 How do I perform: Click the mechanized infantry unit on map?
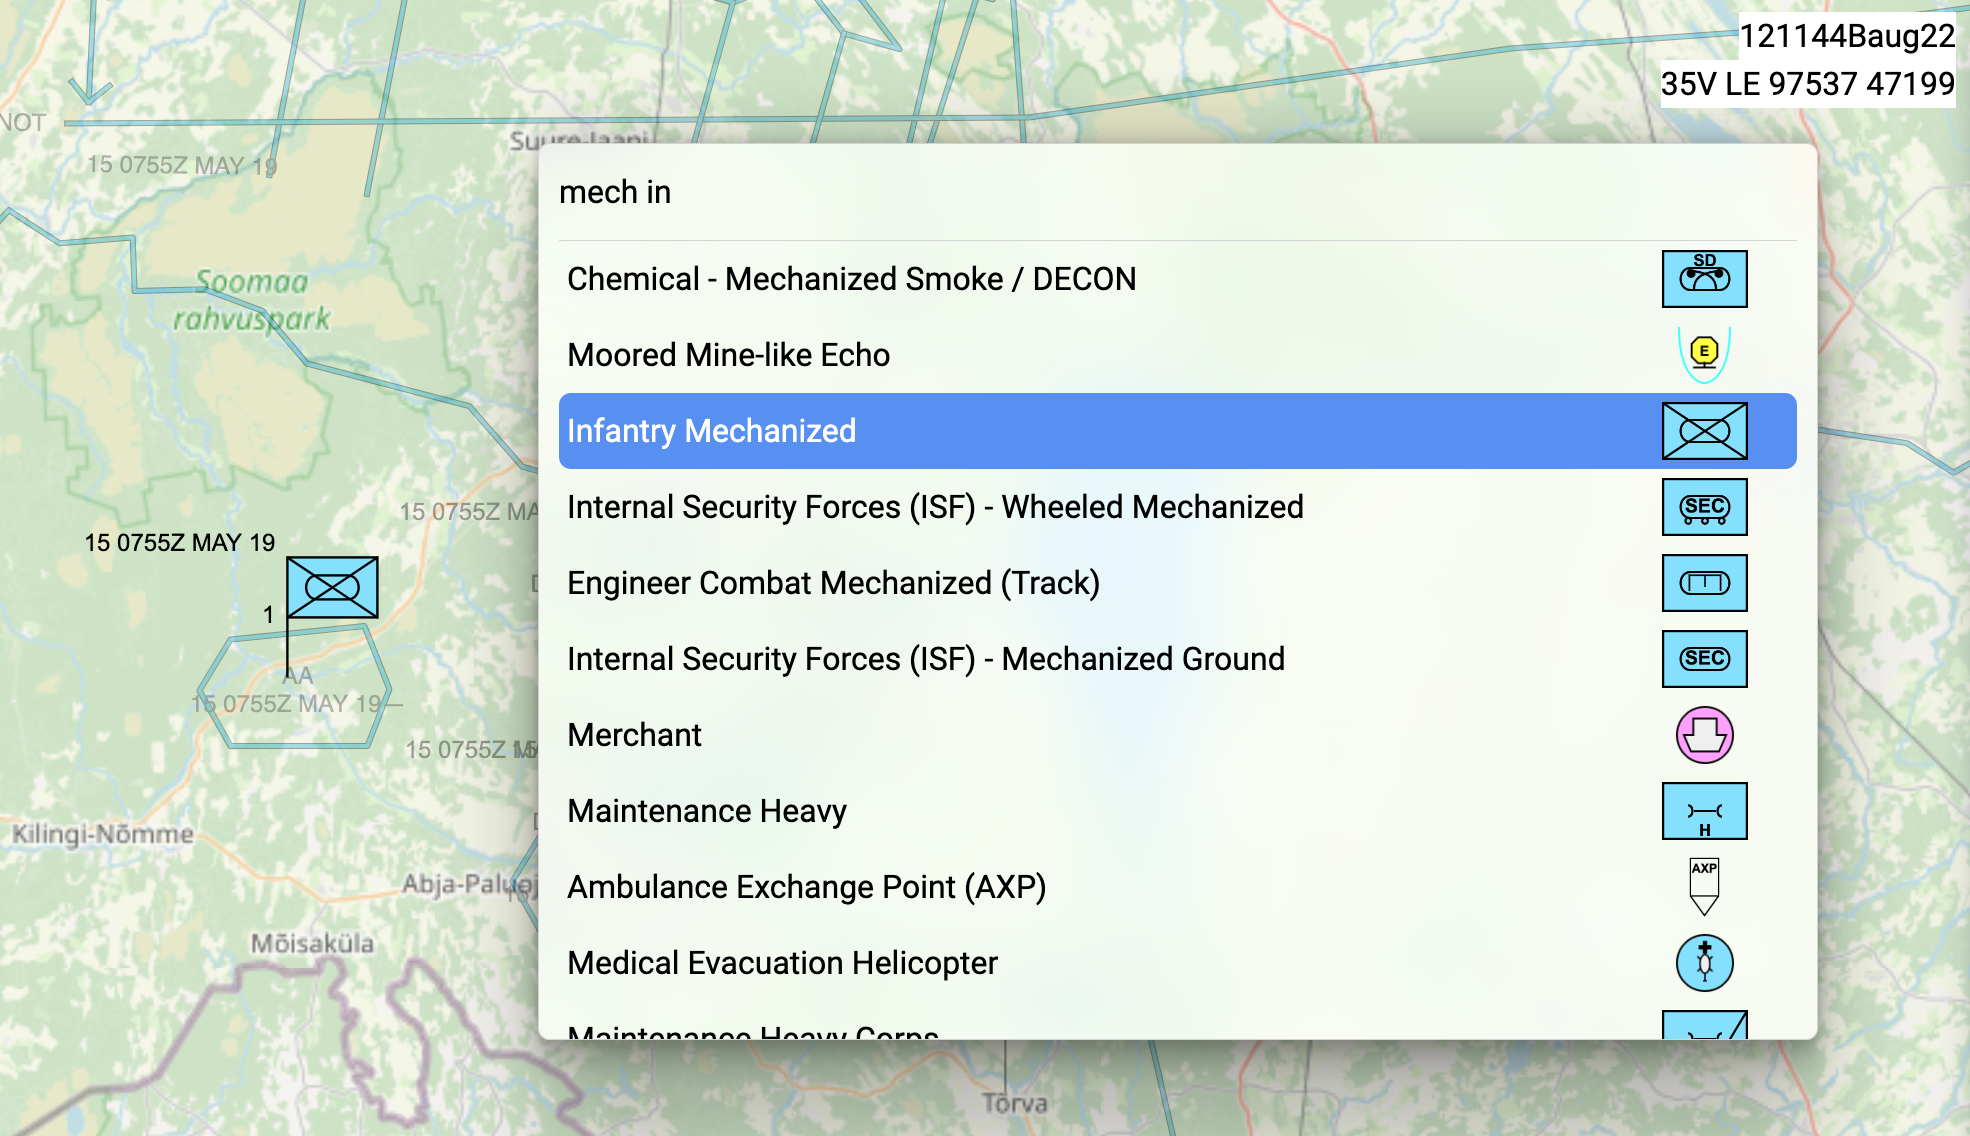tap(332, 587)
